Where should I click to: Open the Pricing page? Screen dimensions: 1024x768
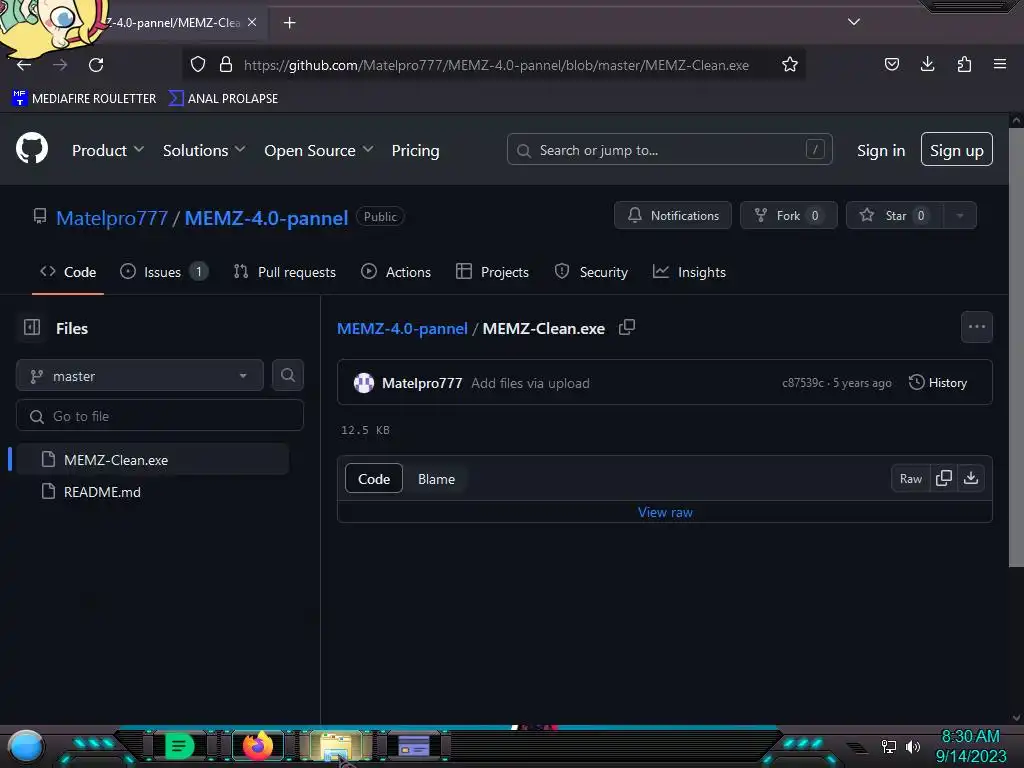pos(415,150)
